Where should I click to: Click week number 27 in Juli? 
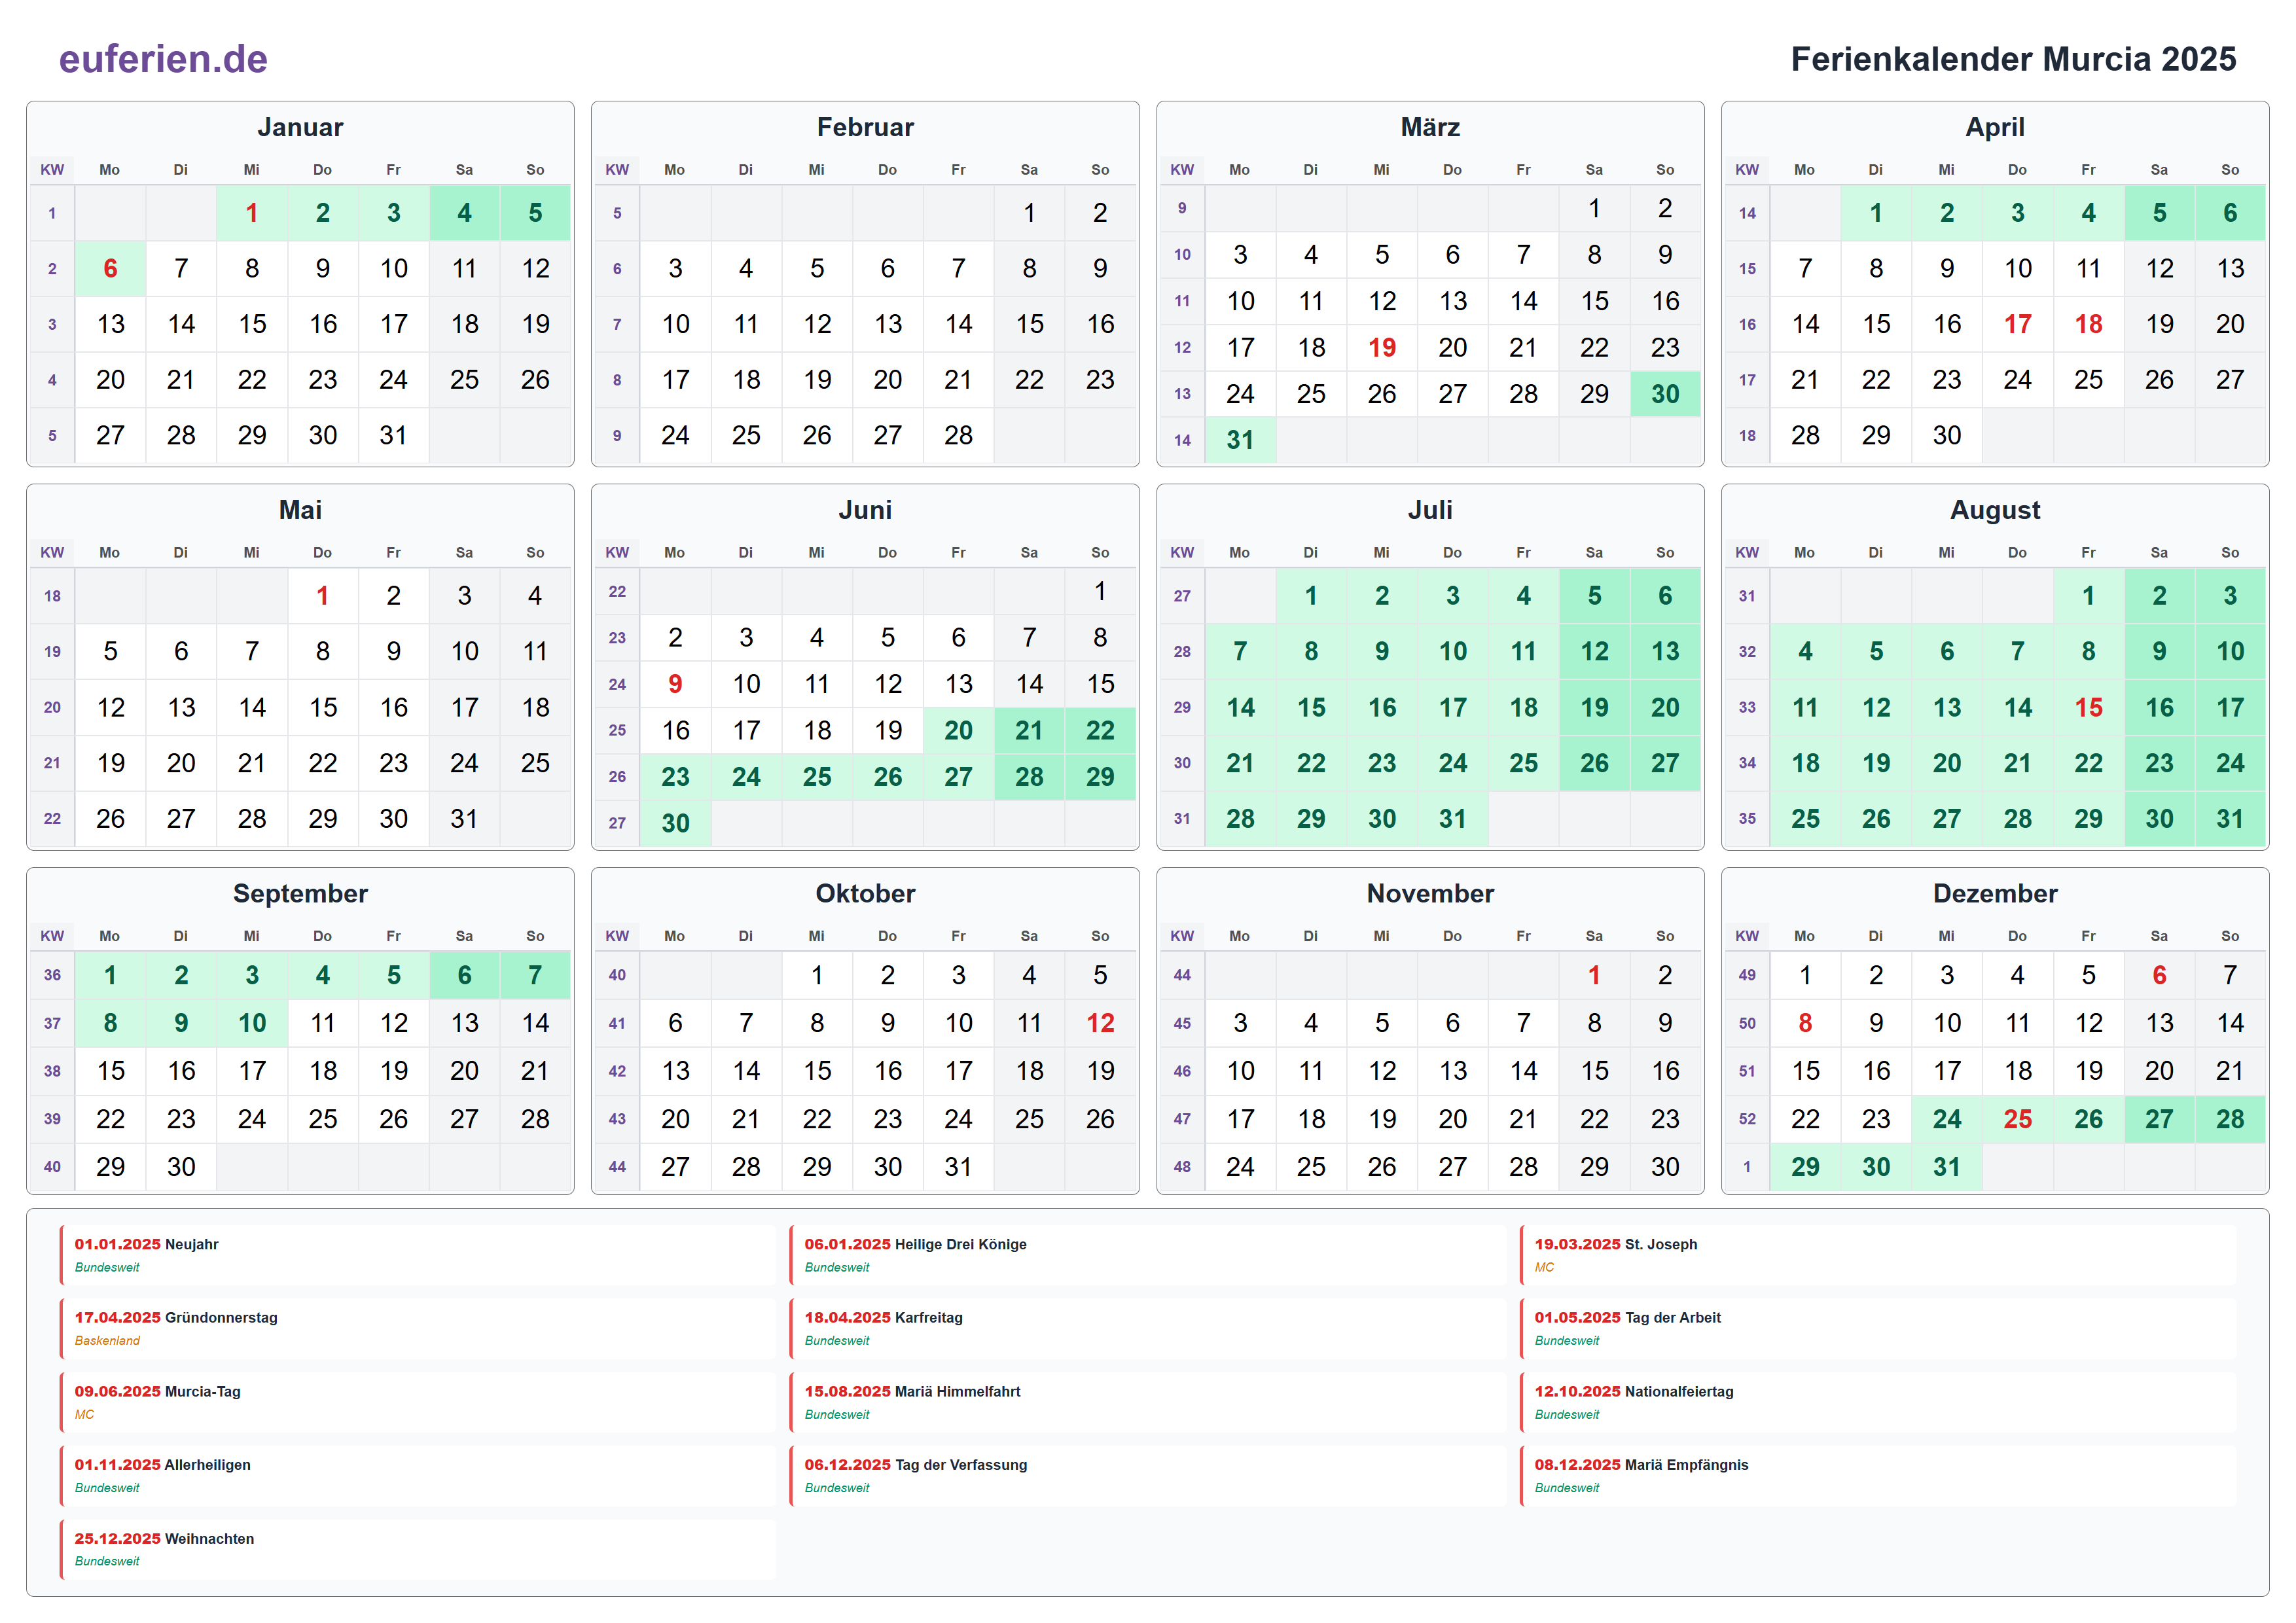click(1182, 596)
